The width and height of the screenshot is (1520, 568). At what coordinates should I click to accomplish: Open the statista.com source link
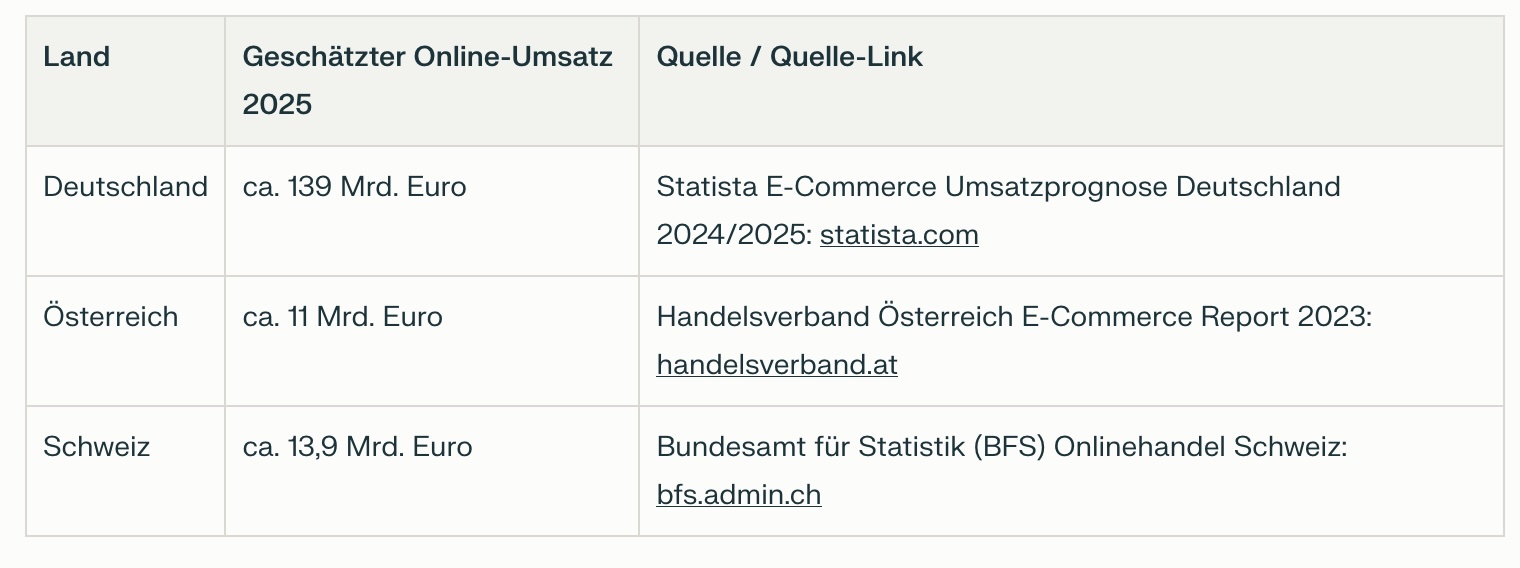899,235
